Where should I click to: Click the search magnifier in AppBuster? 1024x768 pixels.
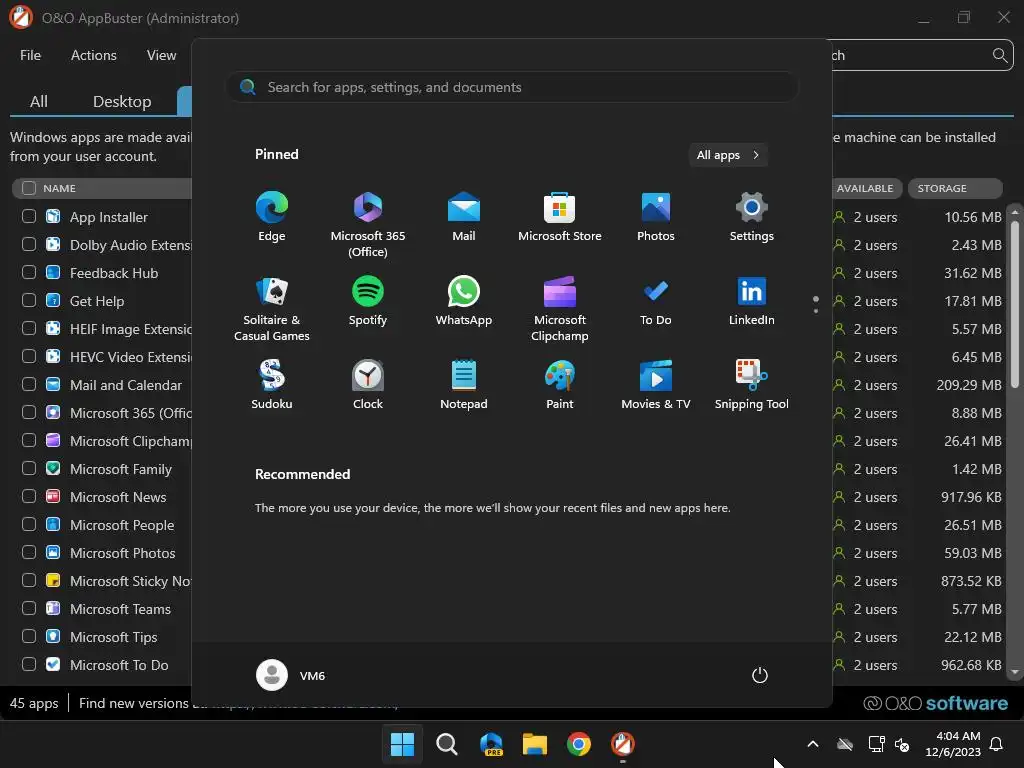click(999, 56)
